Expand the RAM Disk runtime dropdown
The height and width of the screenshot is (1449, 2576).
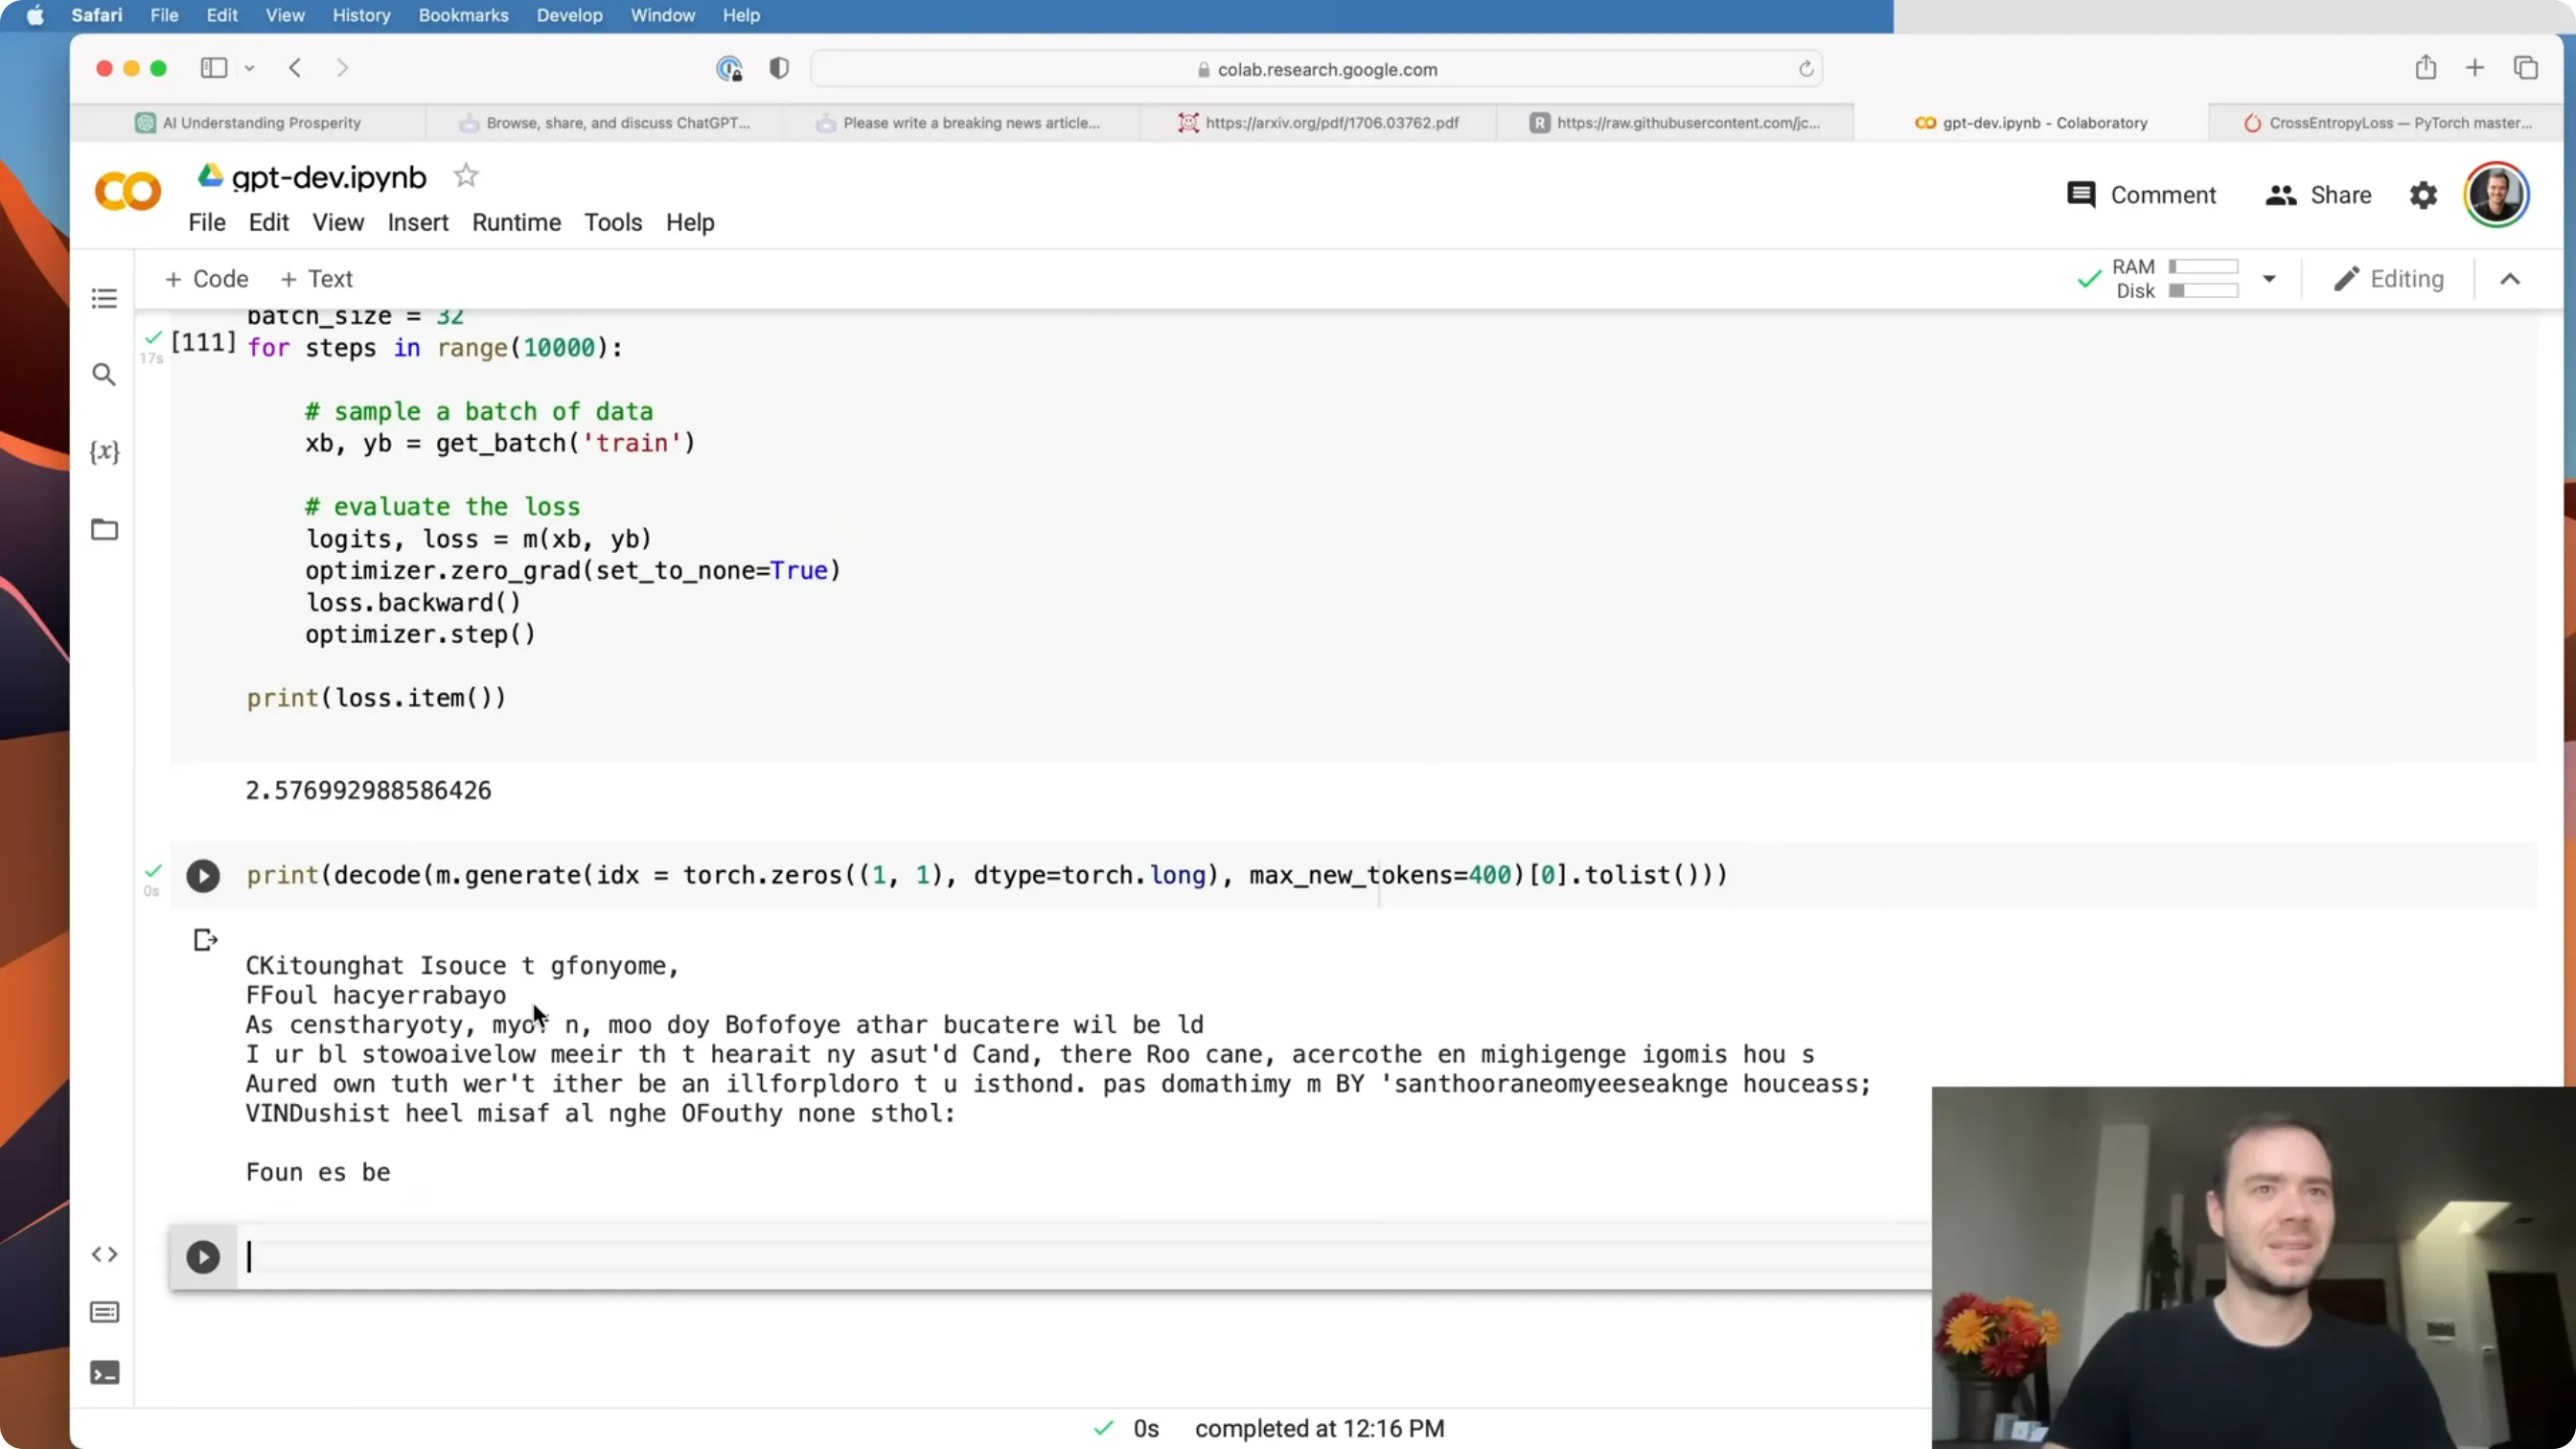click(x=2269, y=279)
